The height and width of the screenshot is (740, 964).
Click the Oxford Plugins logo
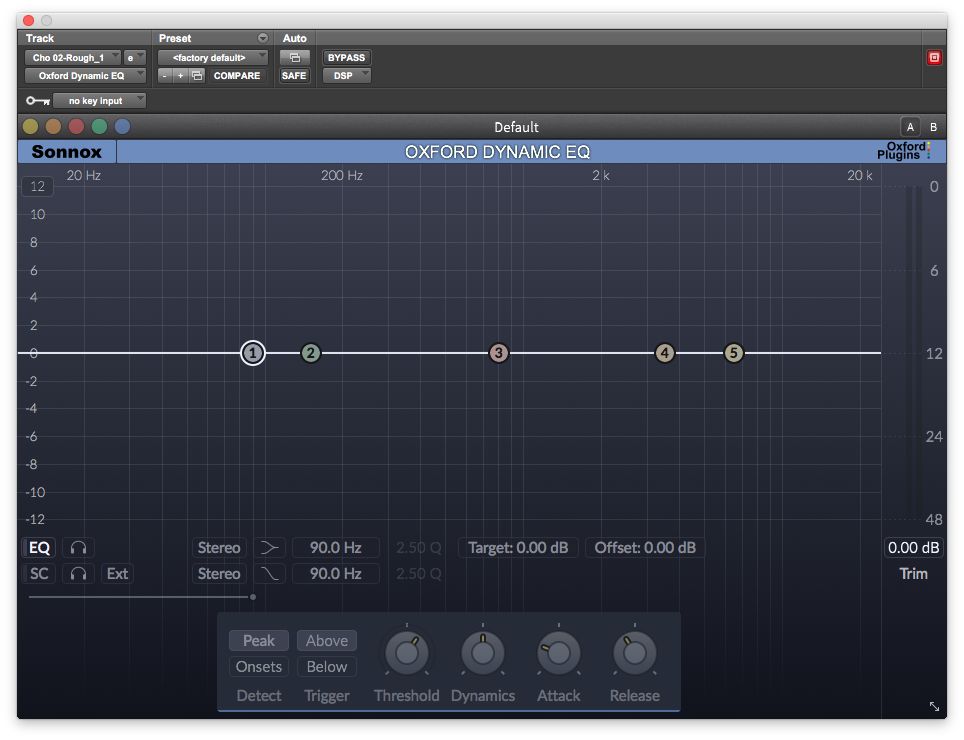904,151
